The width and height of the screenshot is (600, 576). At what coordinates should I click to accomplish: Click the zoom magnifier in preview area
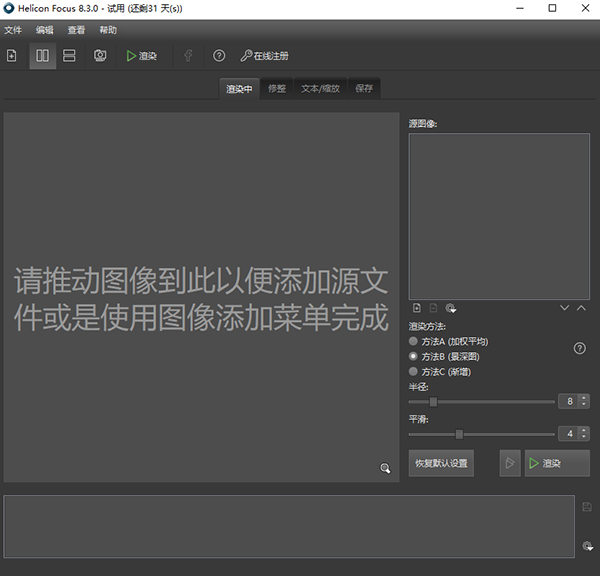385,468
